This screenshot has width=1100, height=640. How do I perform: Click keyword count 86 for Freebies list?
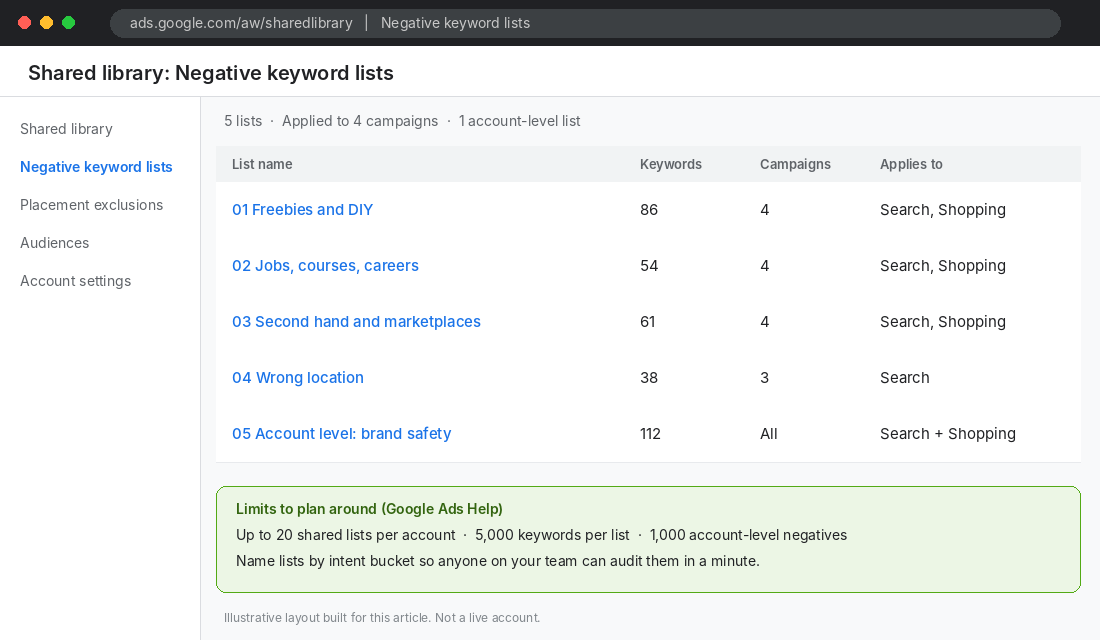click(x=649, y=210)
